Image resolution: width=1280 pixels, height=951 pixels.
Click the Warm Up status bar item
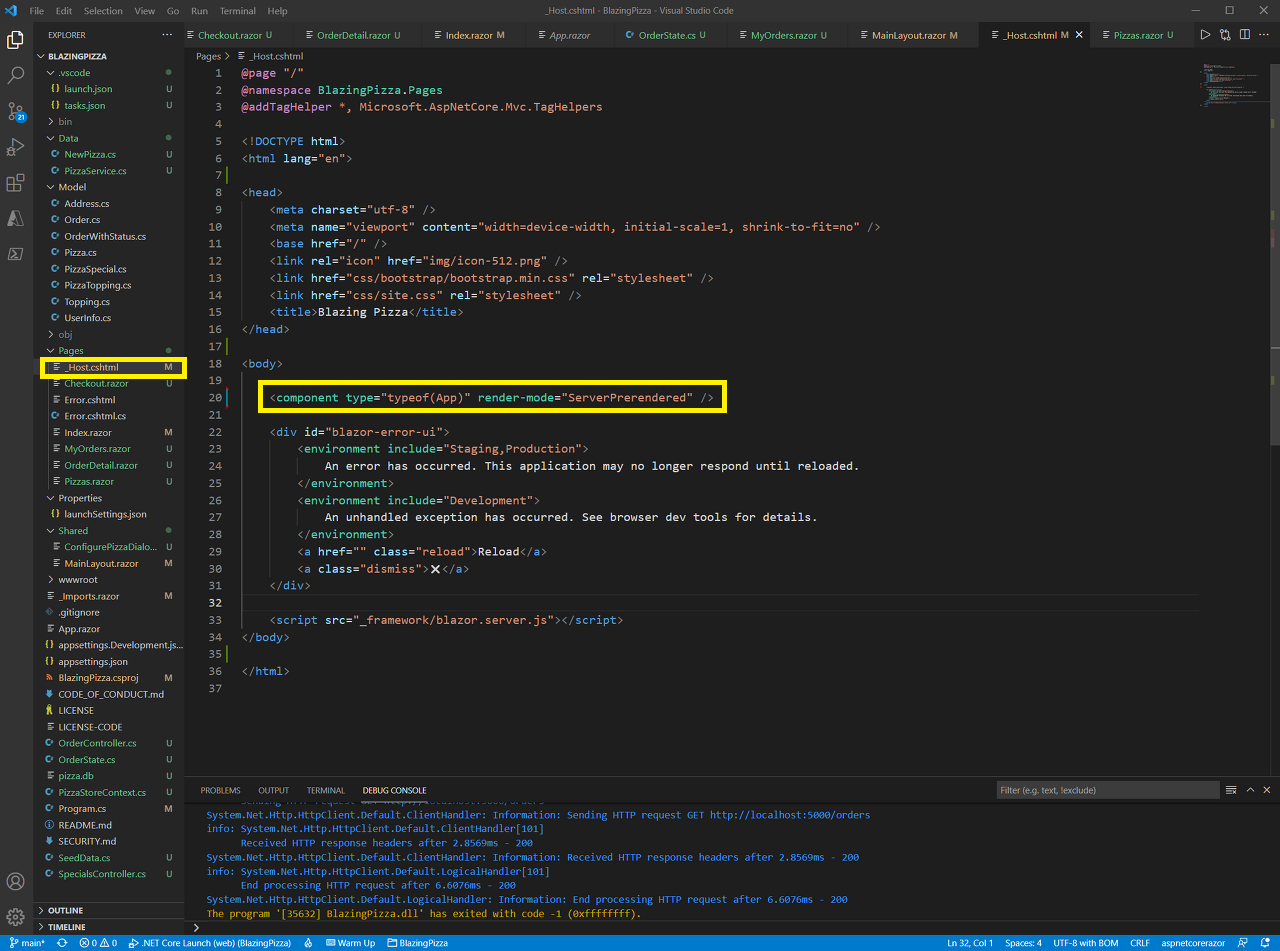(x=349, y=943)
